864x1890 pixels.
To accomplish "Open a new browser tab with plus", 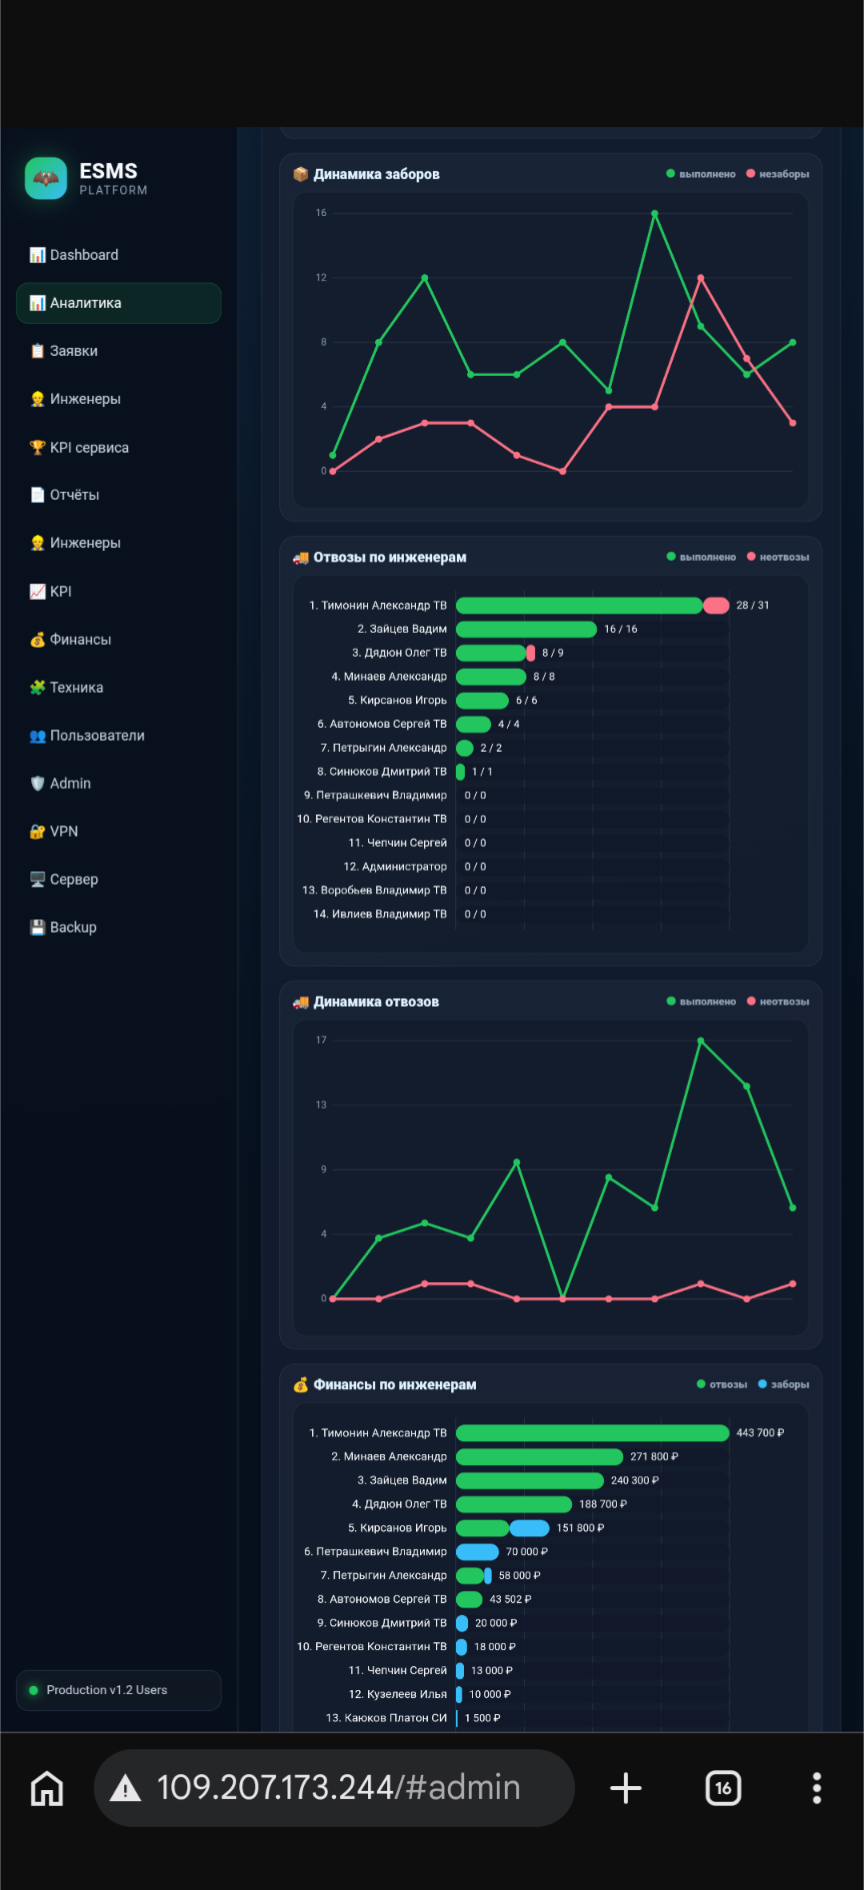I will pyautogui.click(x=626, y=1788).
